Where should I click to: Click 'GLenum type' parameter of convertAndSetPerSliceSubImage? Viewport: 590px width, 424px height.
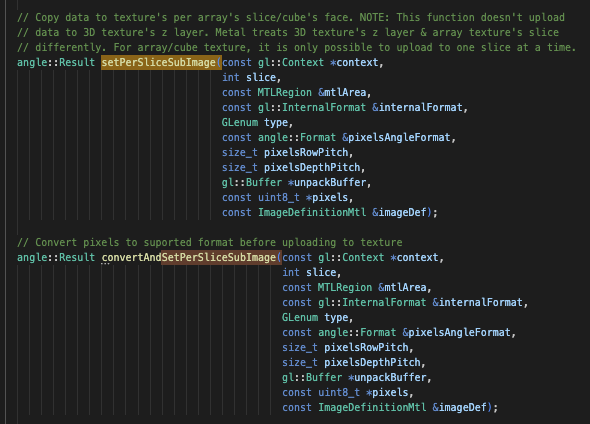point(315,318)
